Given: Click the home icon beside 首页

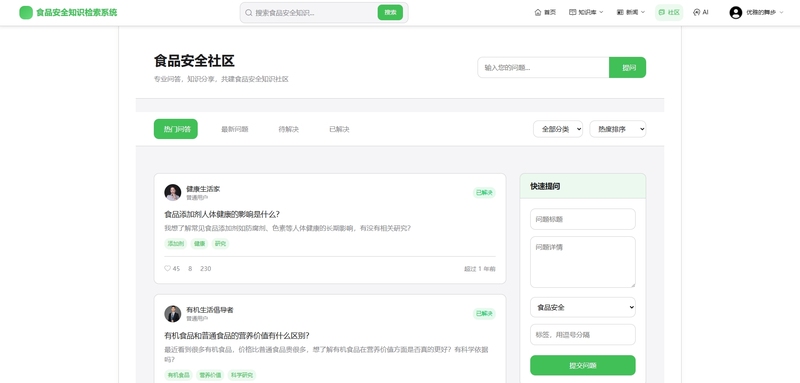Looking at the screenshot, I should [x=538, y=12].
